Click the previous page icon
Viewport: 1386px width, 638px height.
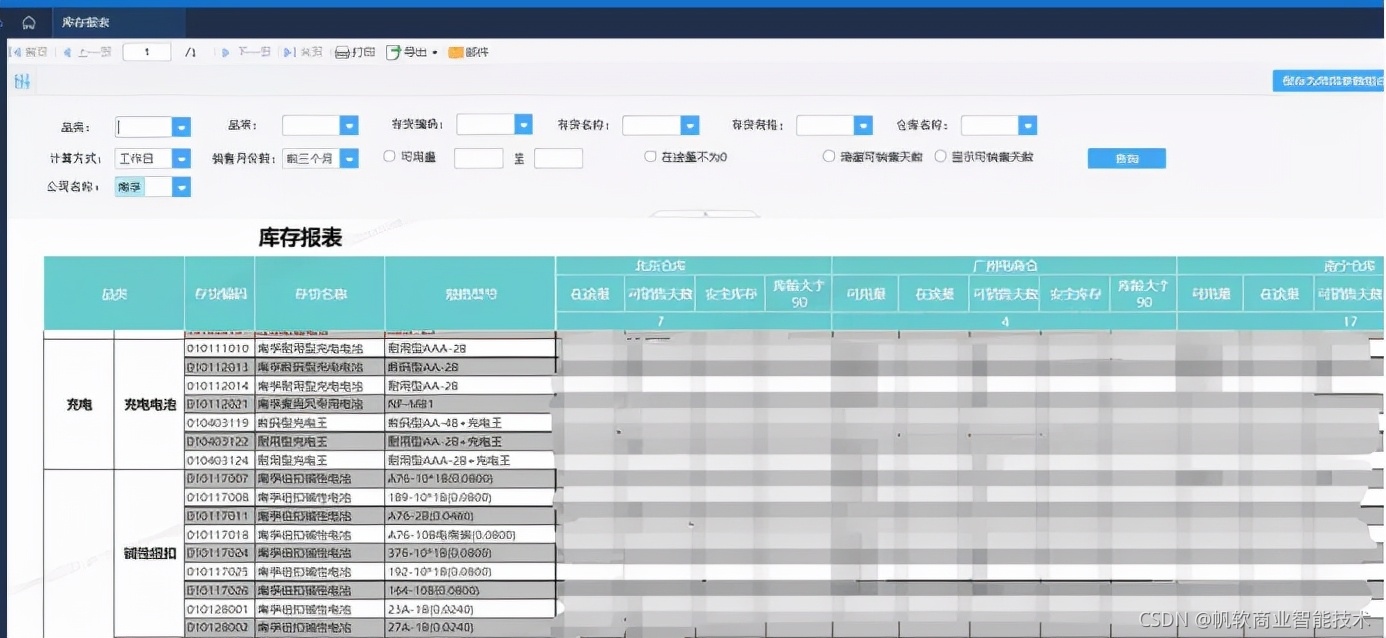coord(66,52)
